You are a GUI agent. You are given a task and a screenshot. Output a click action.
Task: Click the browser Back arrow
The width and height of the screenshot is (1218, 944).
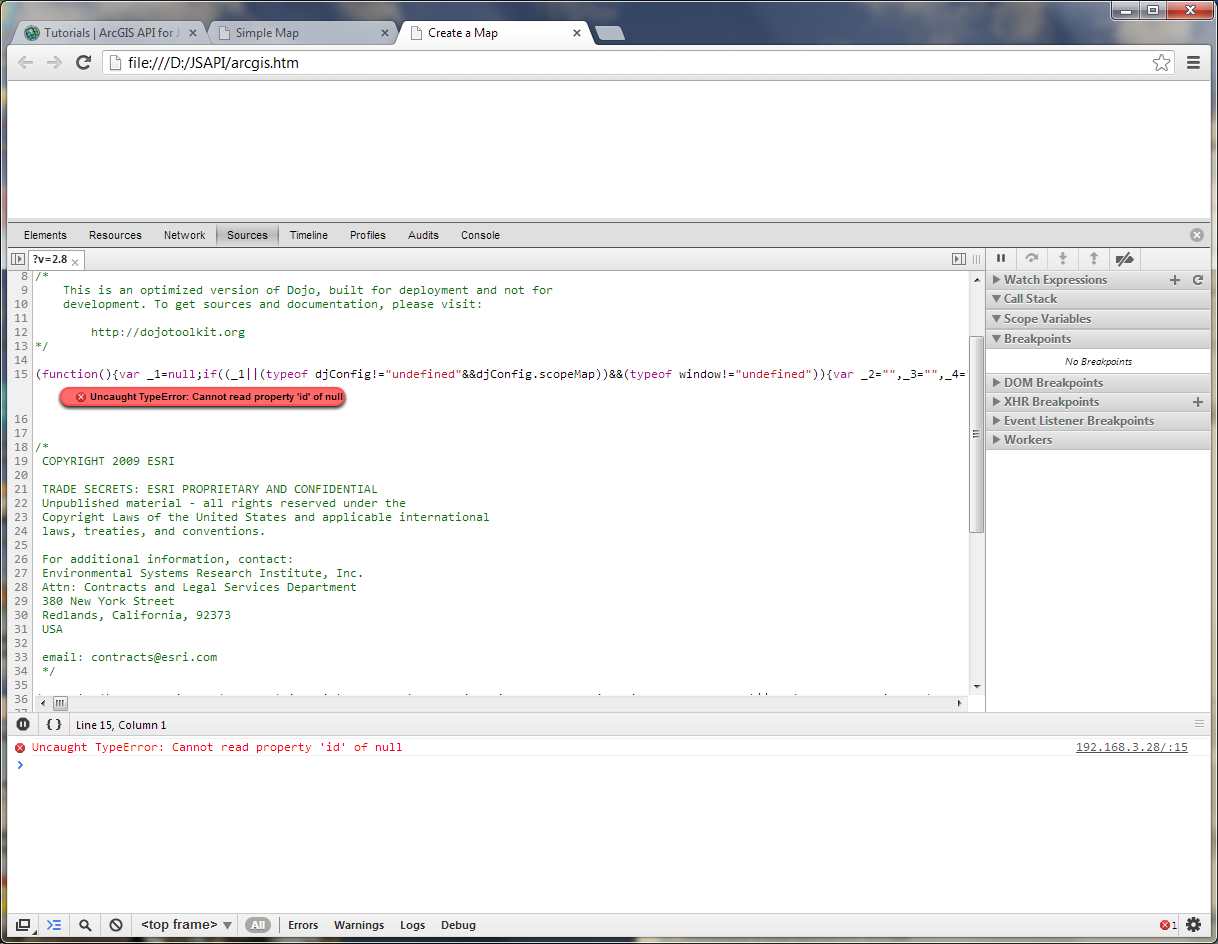25,63
